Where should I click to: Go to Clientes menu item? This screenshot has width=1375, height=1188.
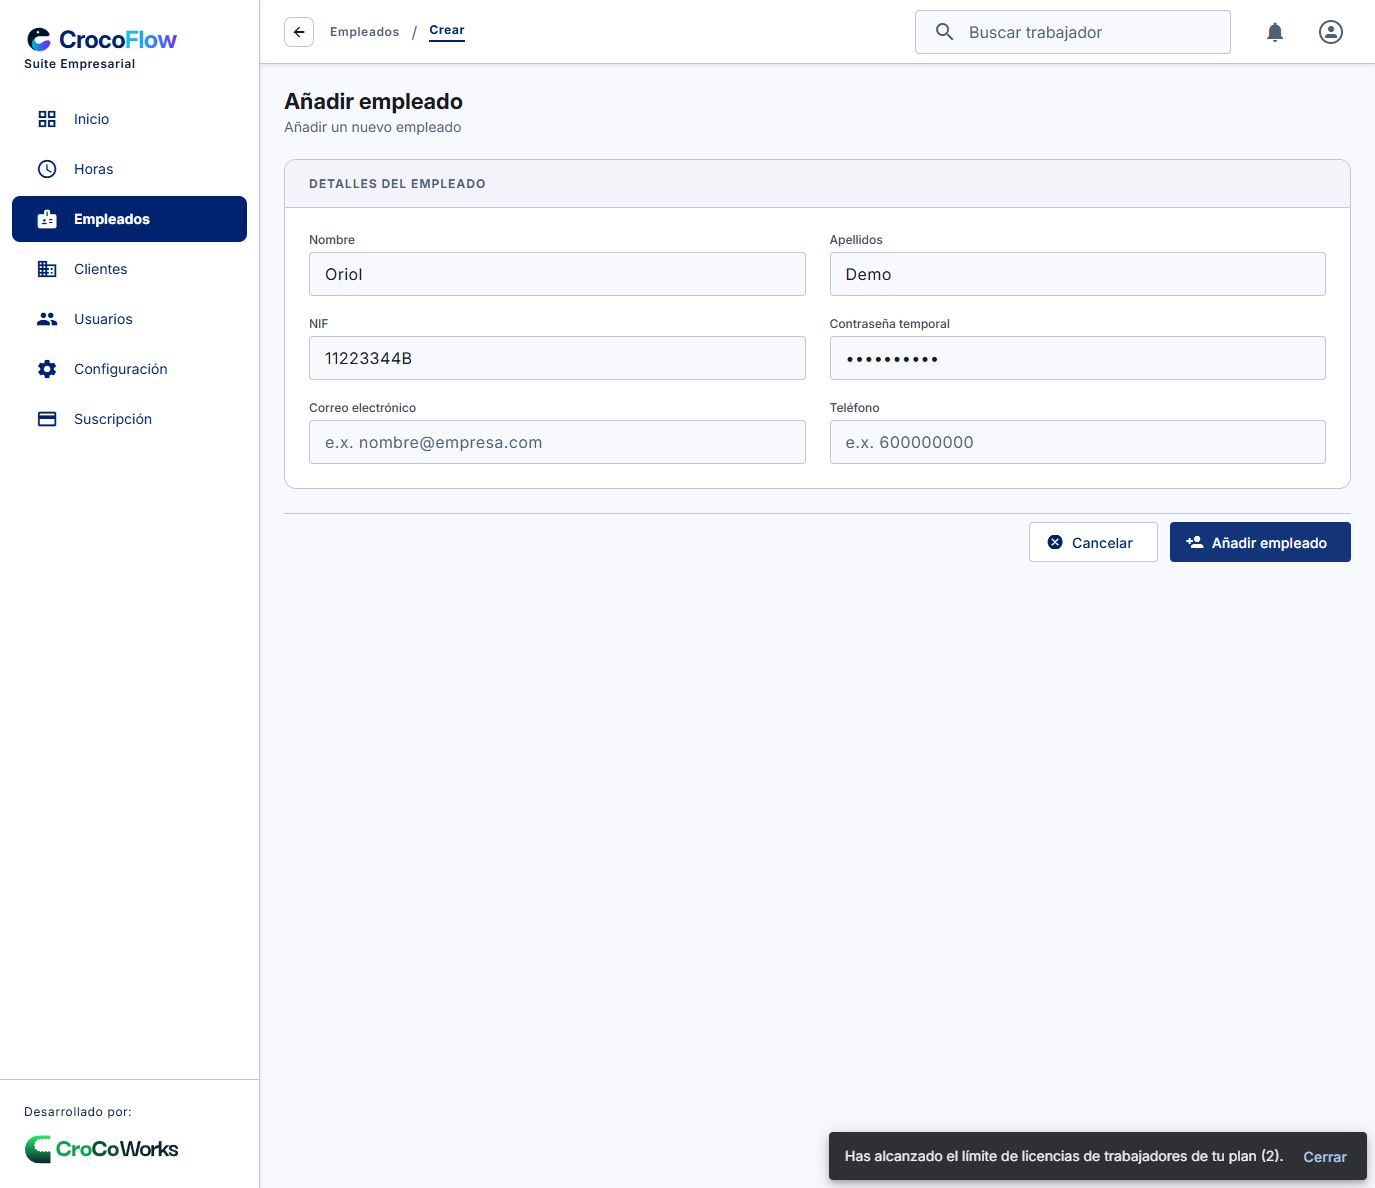coord(129,269)
